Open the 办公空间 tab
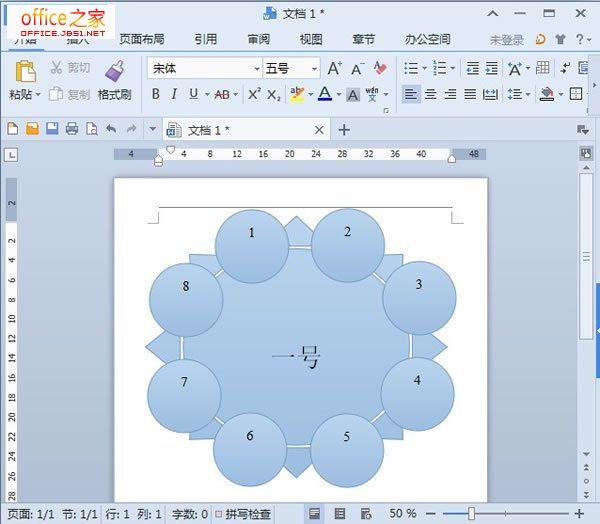 (x=427, y=39)
